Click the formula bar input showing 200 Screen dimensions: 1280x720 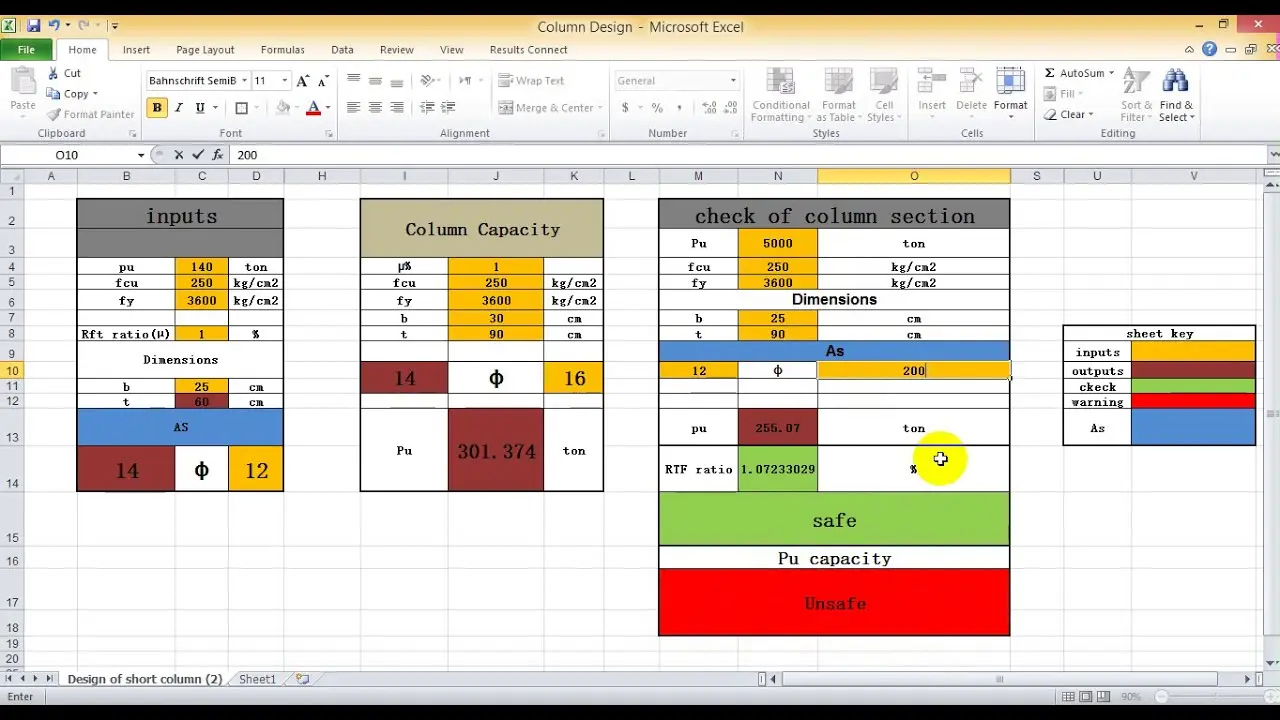point(748,155)
